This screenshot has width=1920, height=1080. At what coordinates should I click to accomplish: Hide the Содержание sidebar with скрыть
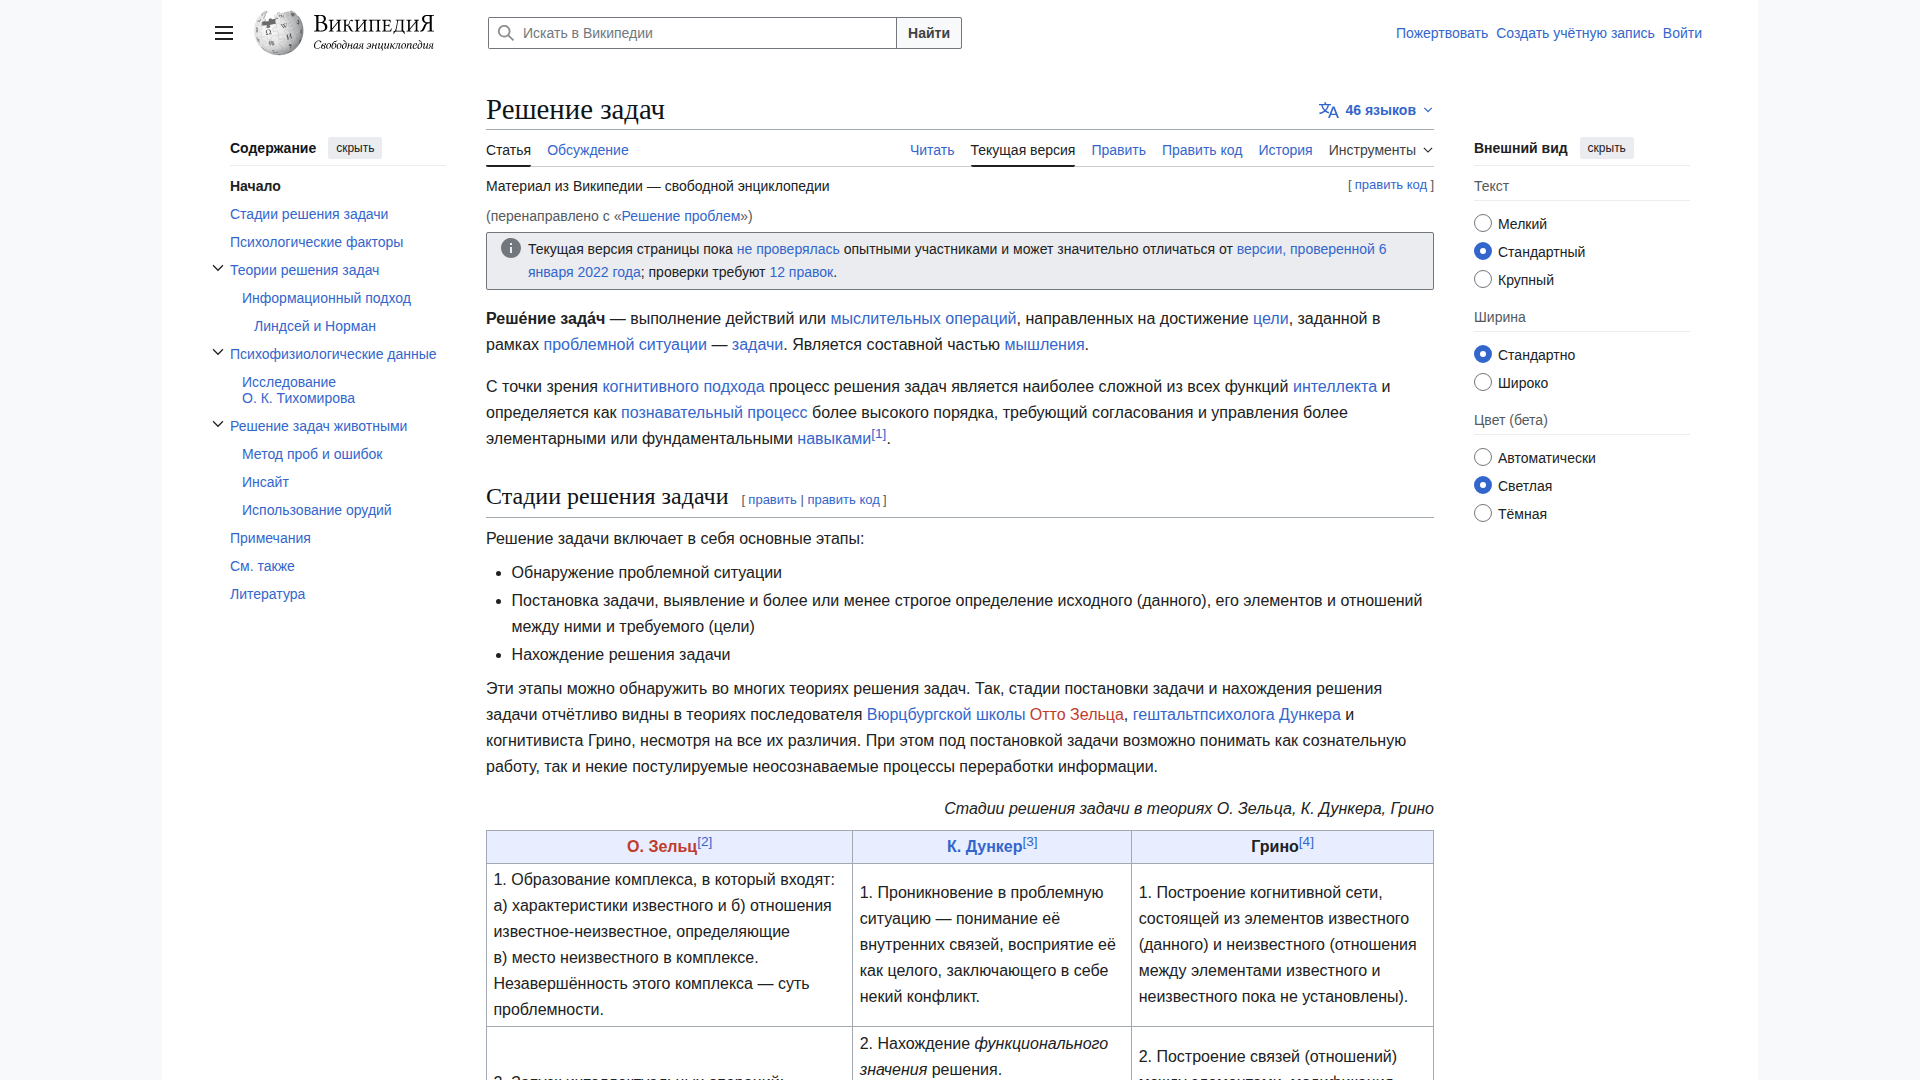click(355, 148)
